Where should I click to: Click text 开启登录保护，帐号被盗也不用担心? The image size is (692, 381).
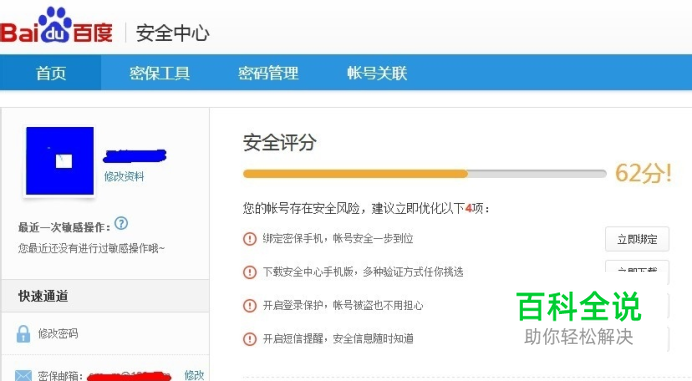pos(343,306)
